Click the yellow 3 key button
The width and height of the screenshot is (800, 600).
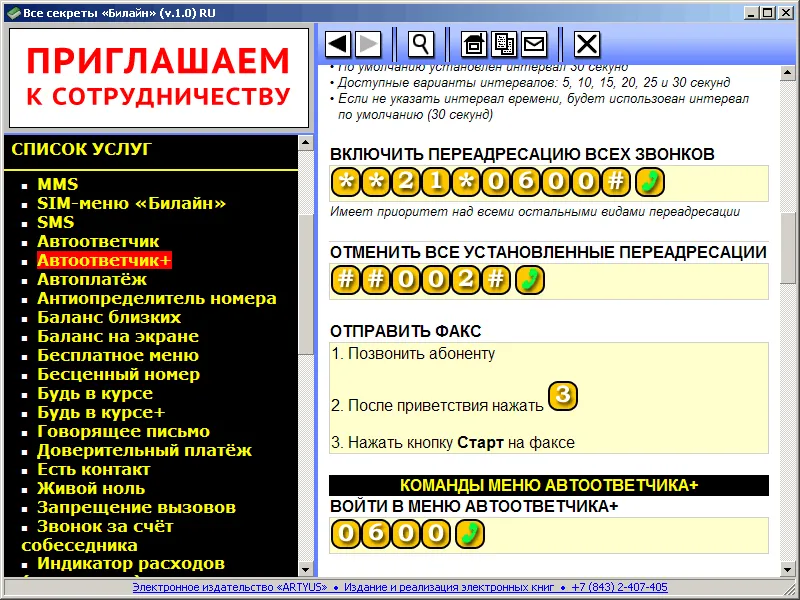tap(563, 395)
